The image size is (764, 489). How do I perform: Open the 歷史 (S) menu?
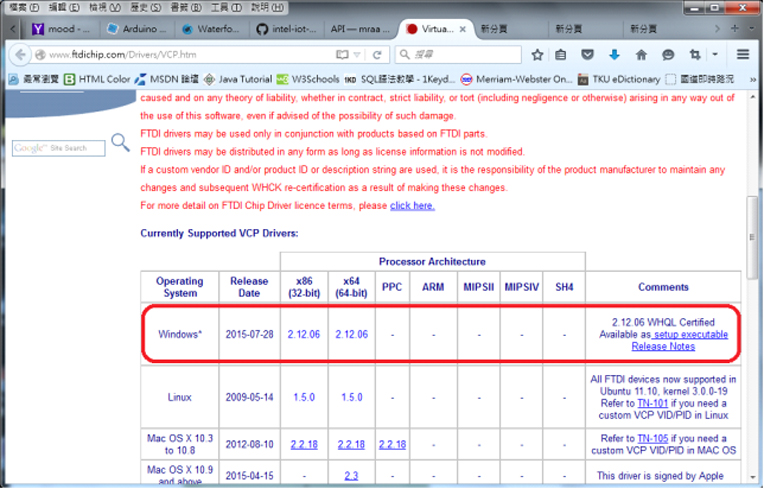click(x=145, y=7)
